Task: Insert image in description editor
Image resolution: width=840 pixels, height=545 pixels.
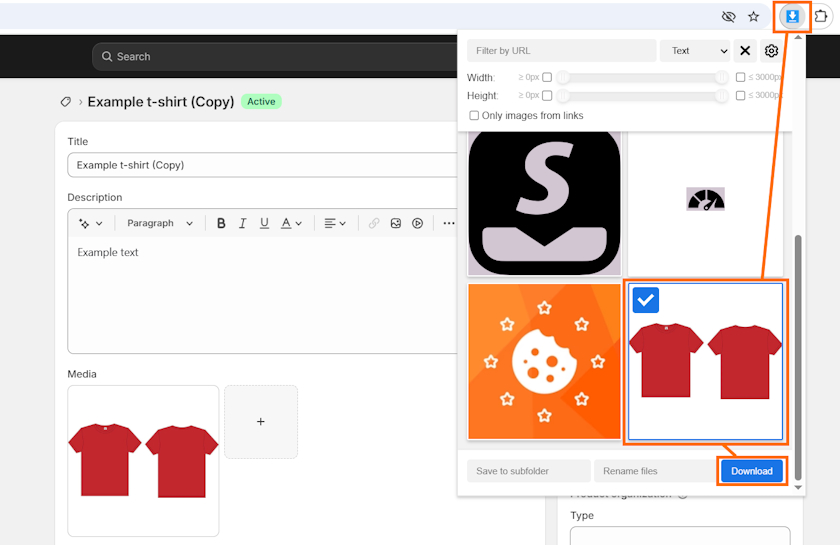Action: click(396, 223)
